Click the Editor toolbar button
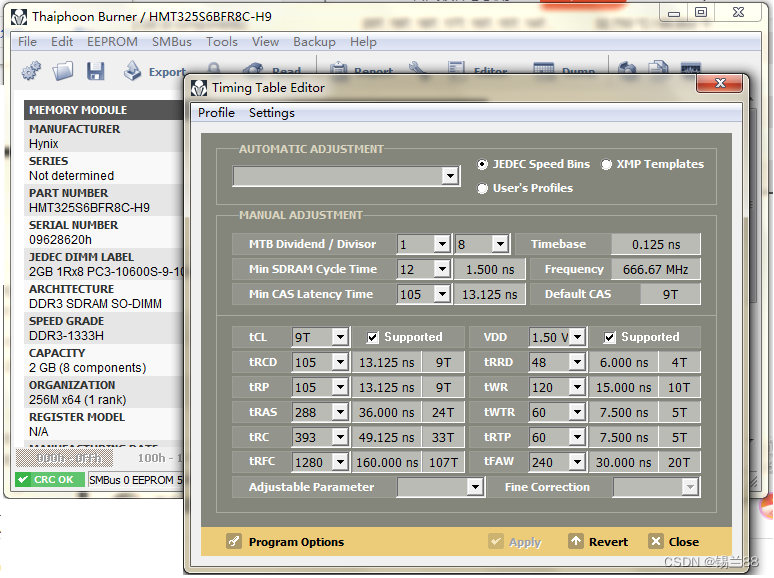 click(477, 71)
